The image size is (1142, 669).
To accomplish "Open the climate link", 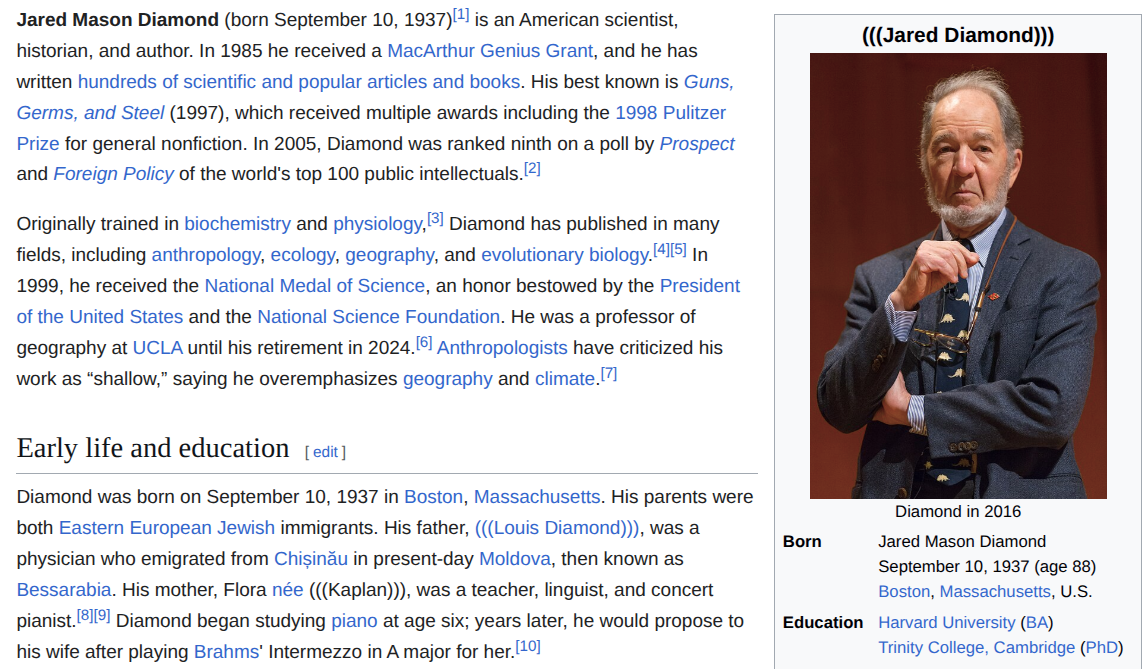I will (x=564, y=379).
